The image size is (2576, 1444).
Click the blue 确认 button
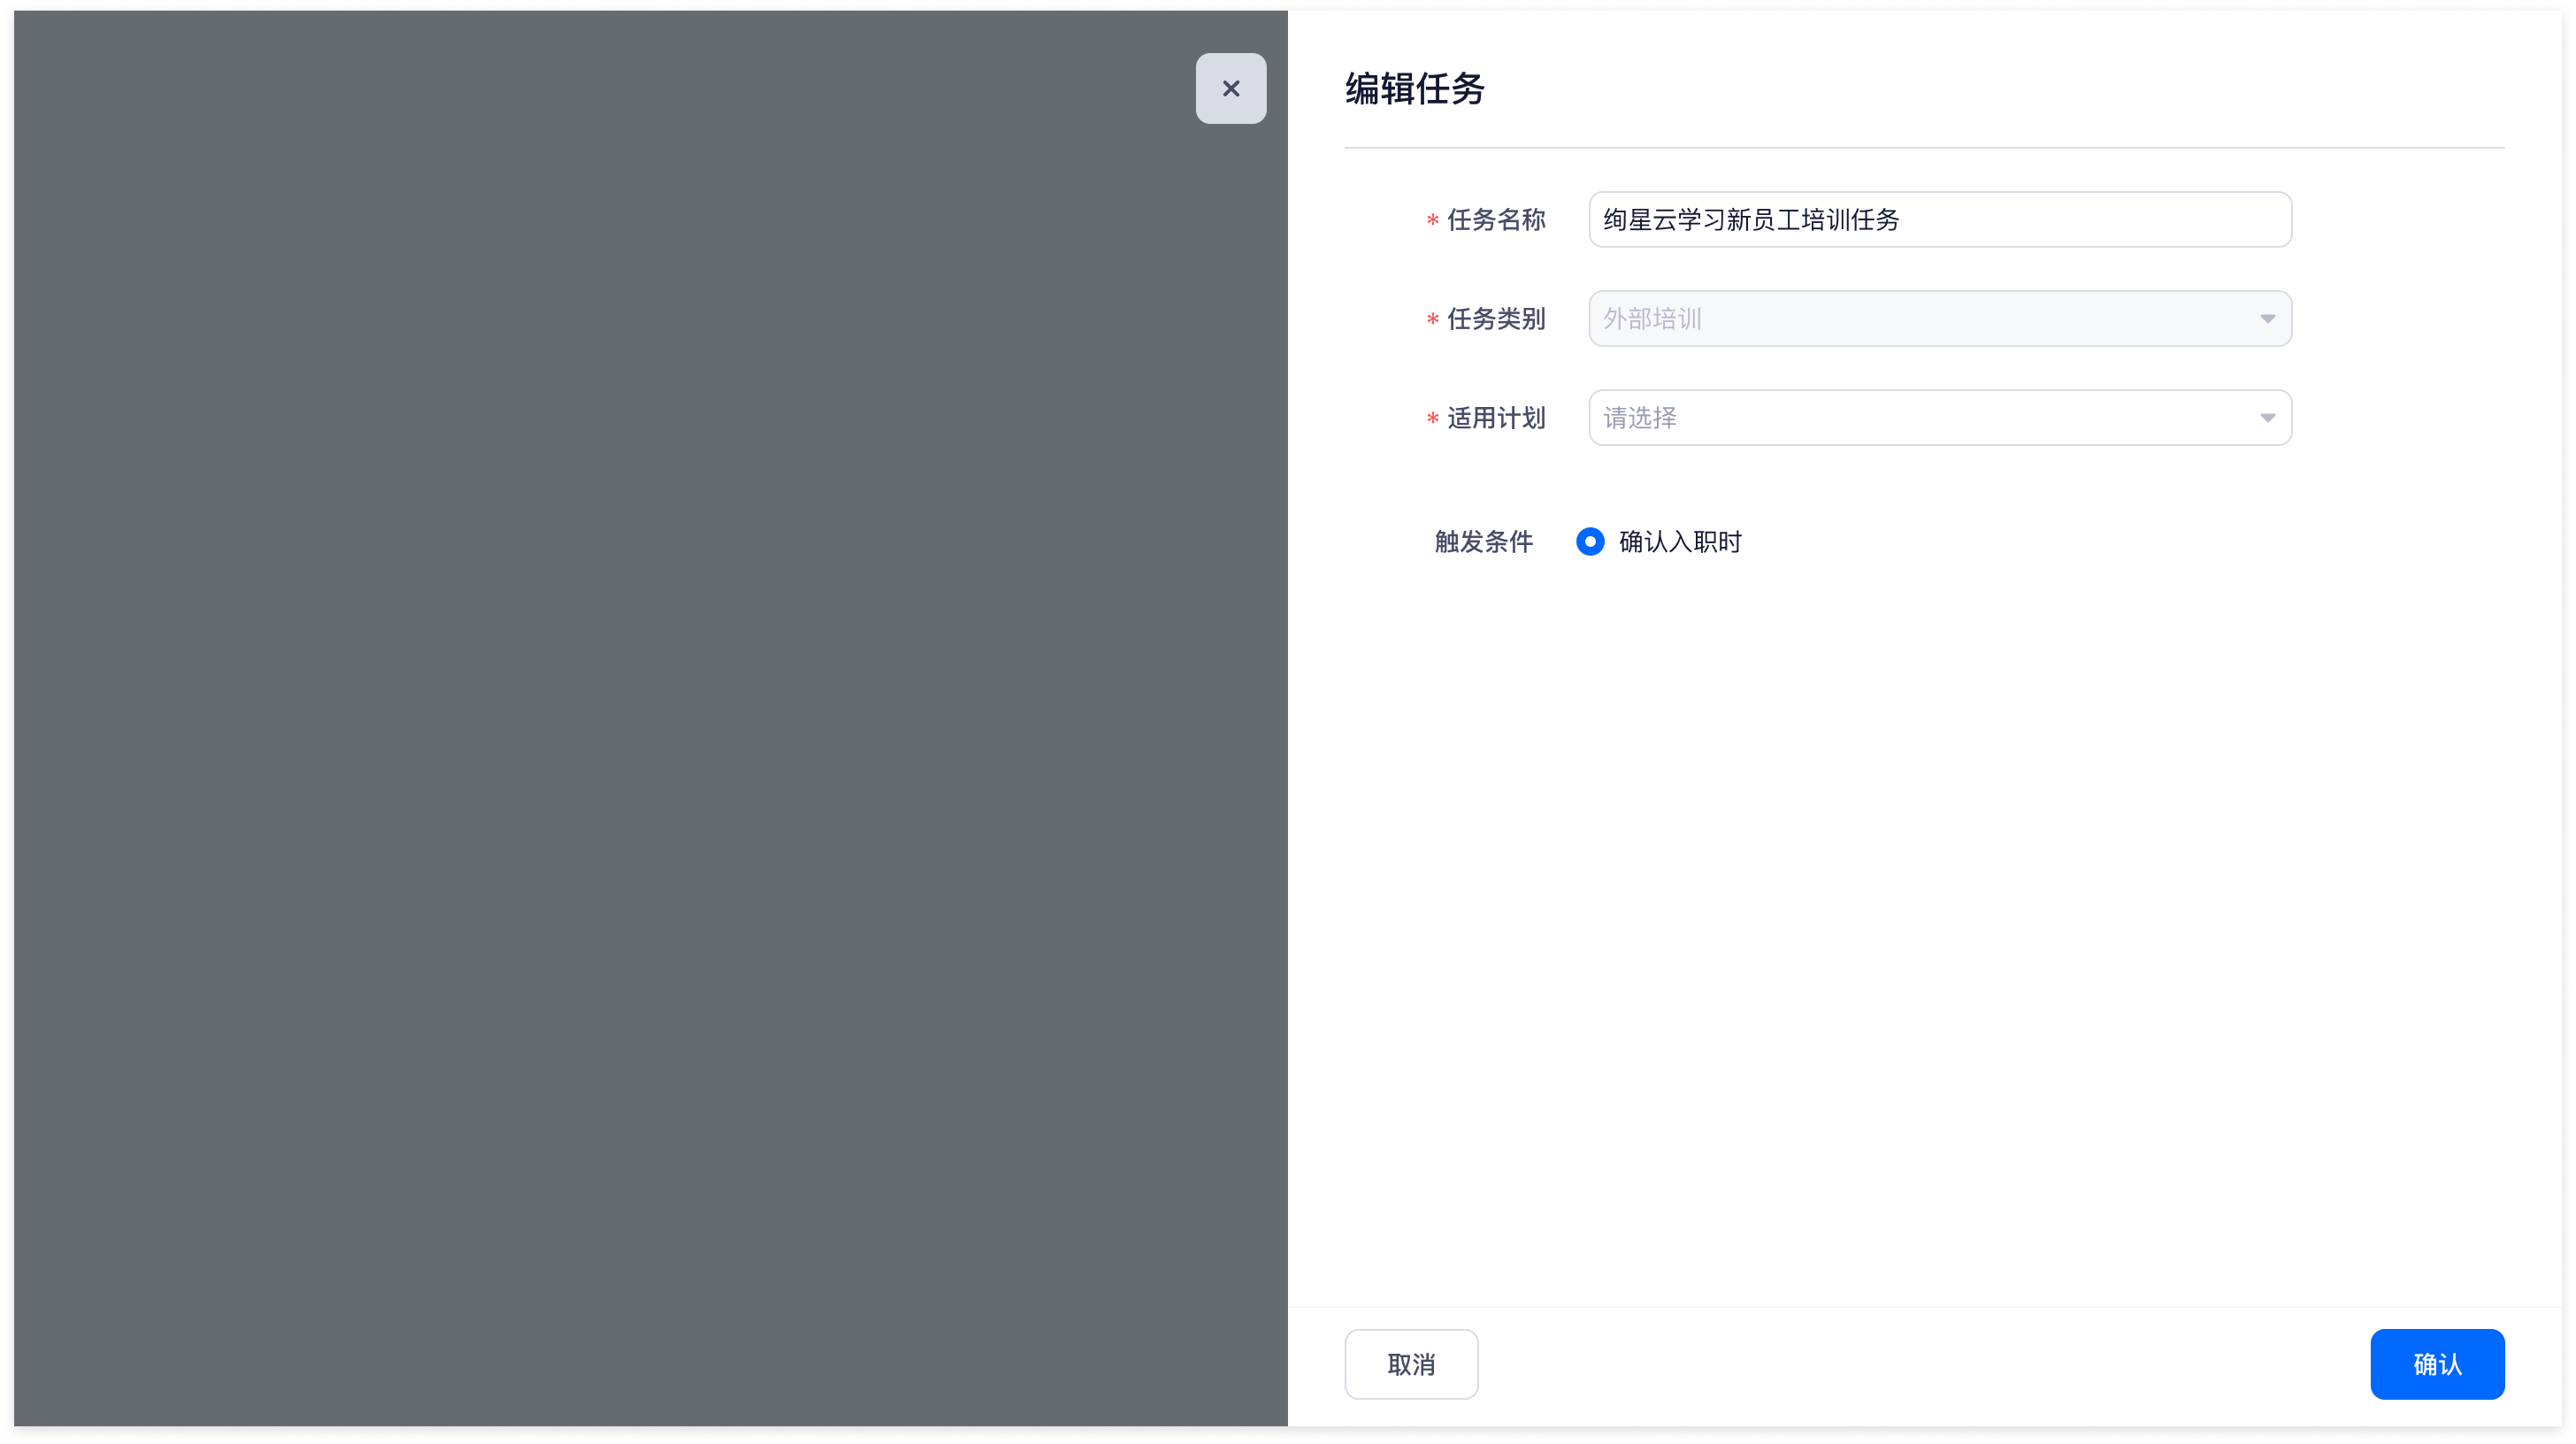[2436, 1364]
